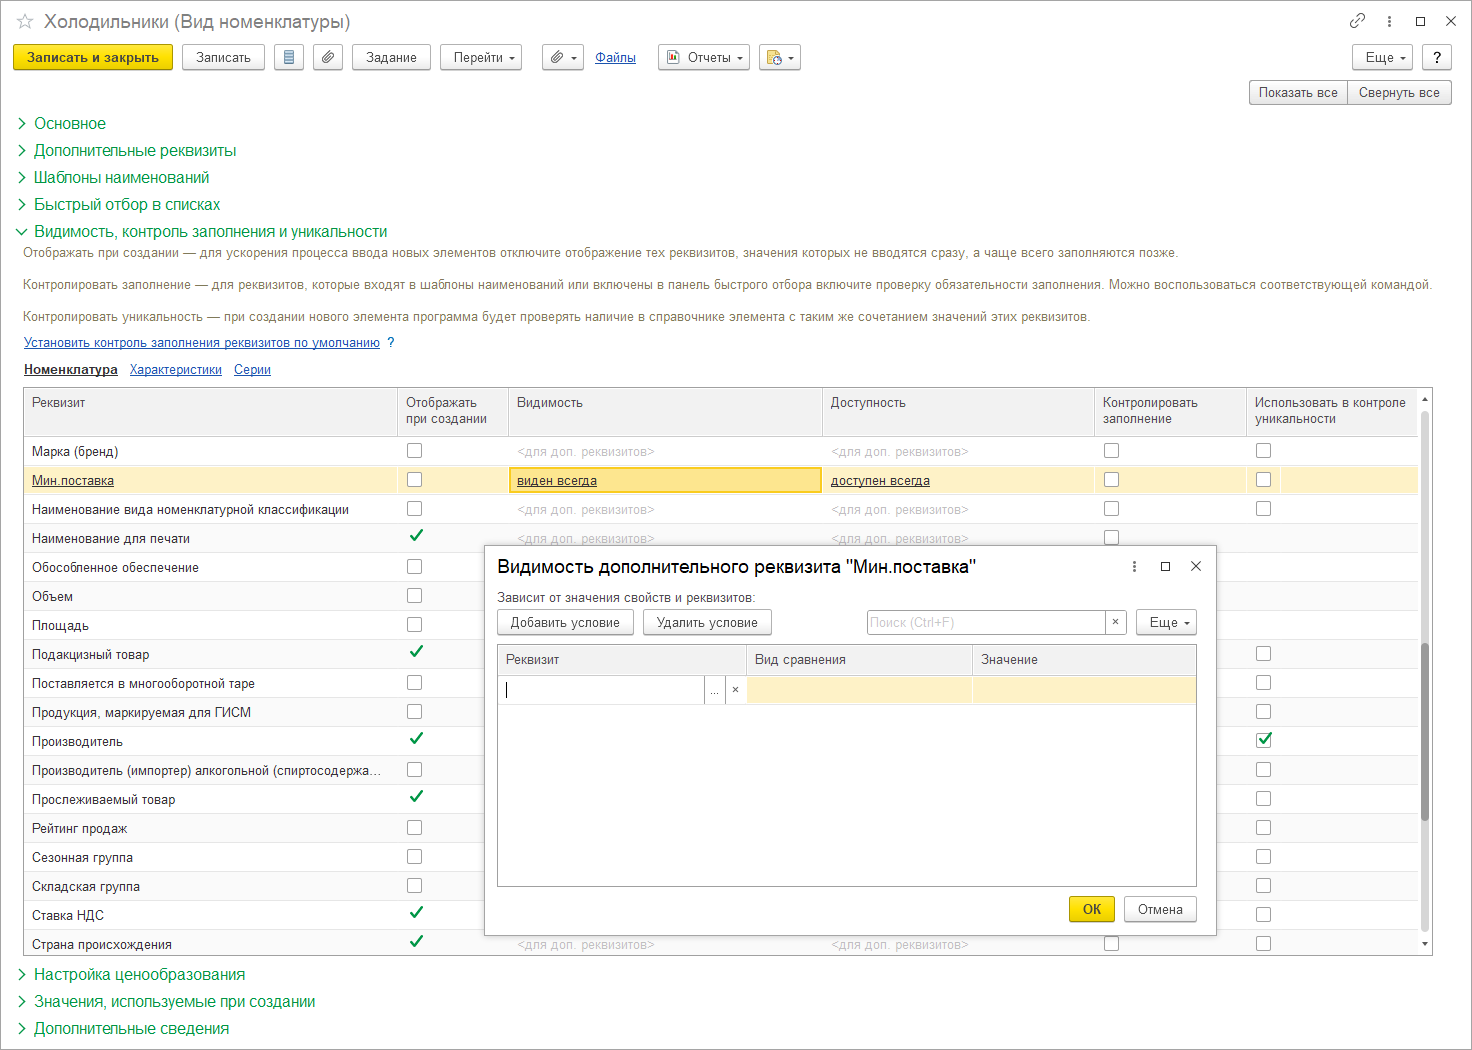The height and width of the screenshot is (1050, 1472).
Task: Open the Отчеты dropdown
Action: pos(704,58)
